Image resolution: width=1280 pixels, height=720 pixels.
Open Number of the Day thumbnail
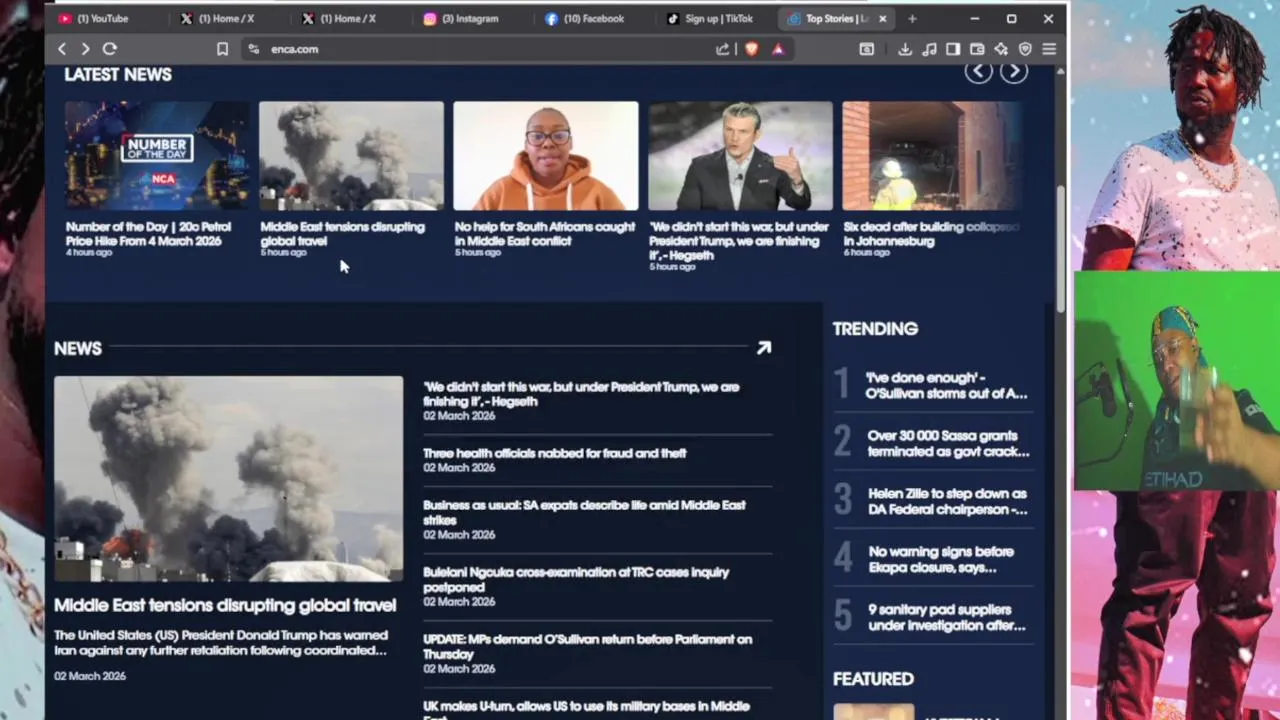click(157, 155)
